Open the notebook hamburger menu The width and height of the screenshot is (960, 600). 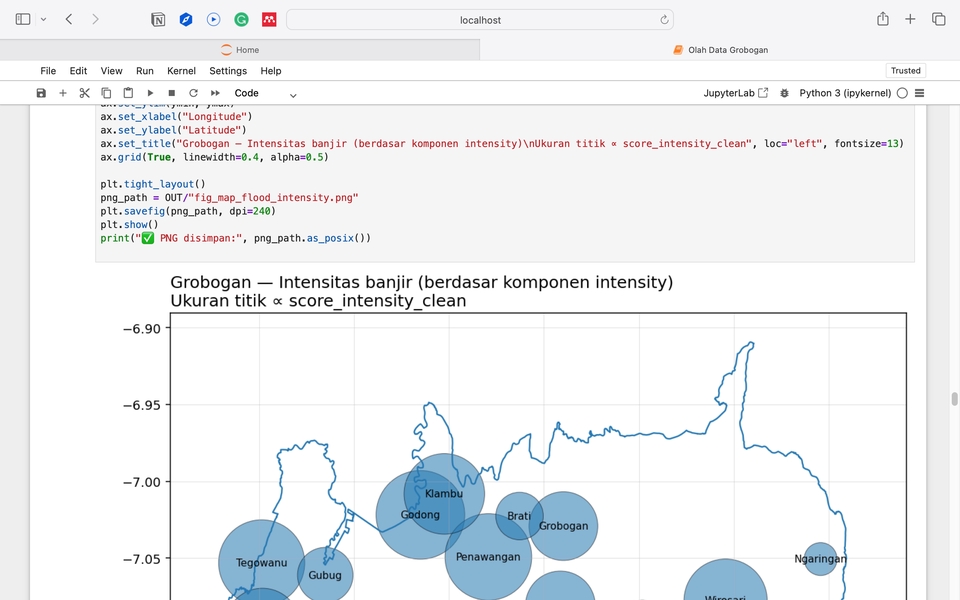pyautogui.click(x=920, y=93)
